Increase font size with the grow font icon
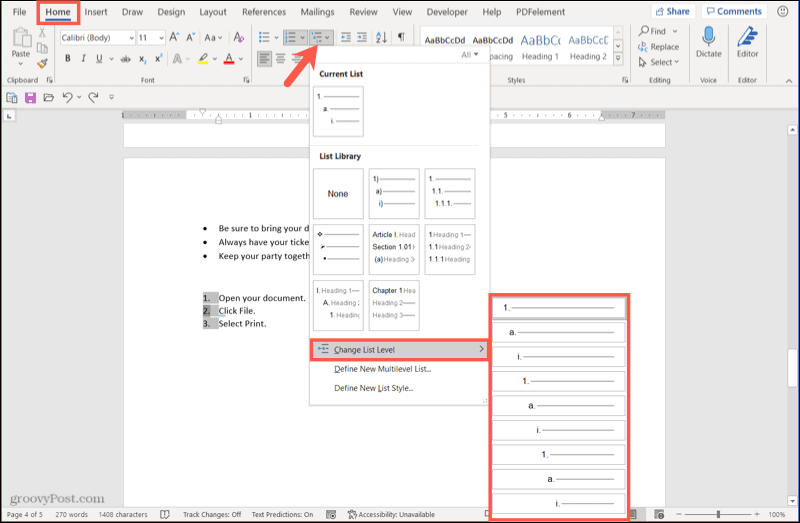 pyautogui.click(x=174, y=37)
